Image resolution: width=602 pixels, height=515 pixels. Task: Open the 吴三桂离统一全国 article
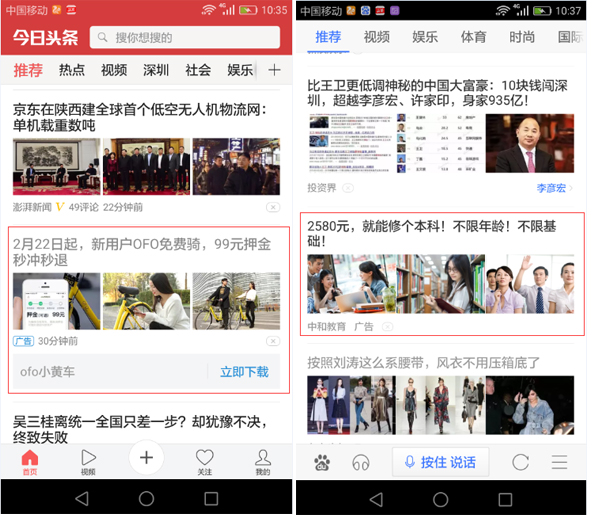point(140,429)
